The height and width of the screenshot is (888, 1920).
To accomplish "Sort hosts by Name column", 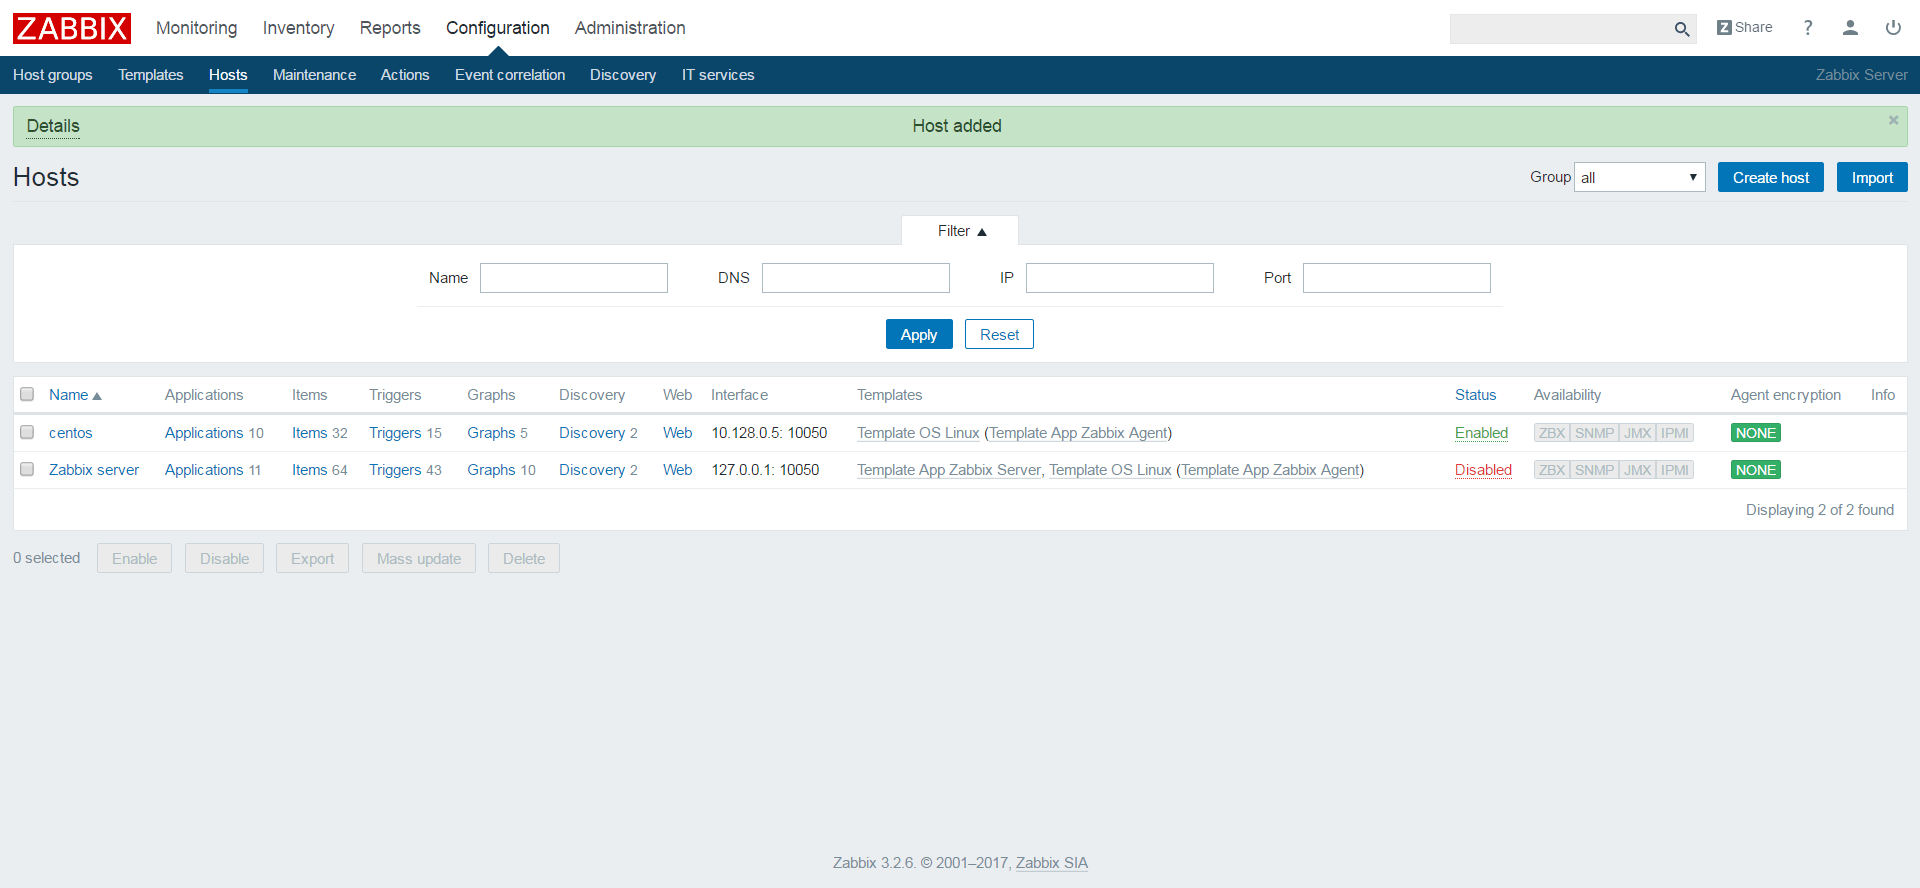I will (x=75, y=395).
